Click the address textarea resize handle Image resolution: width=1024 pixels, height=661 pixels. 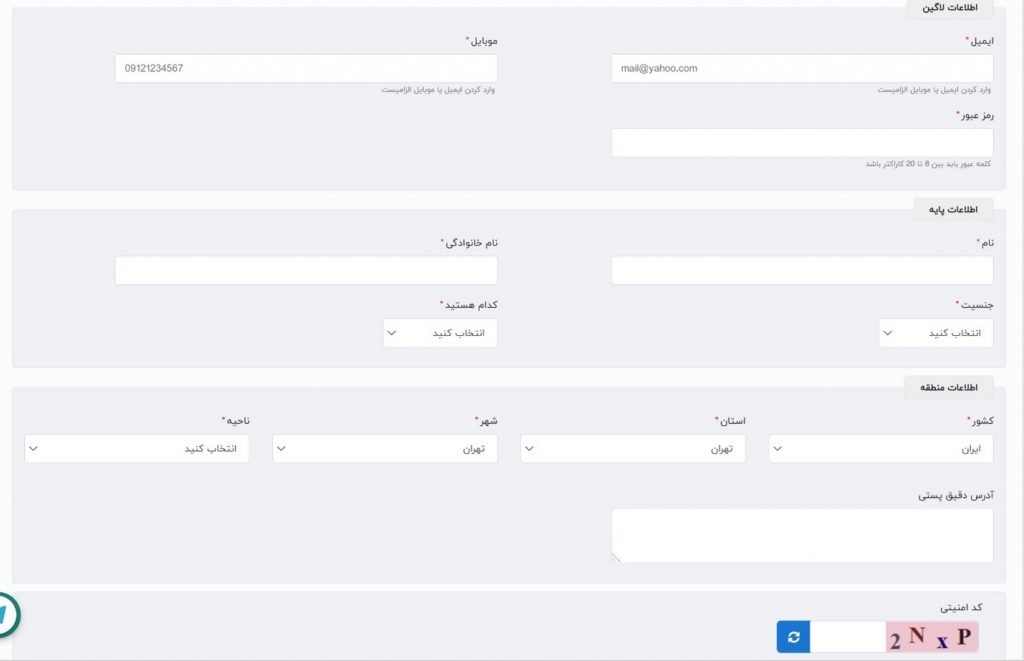tap(616, 558)
